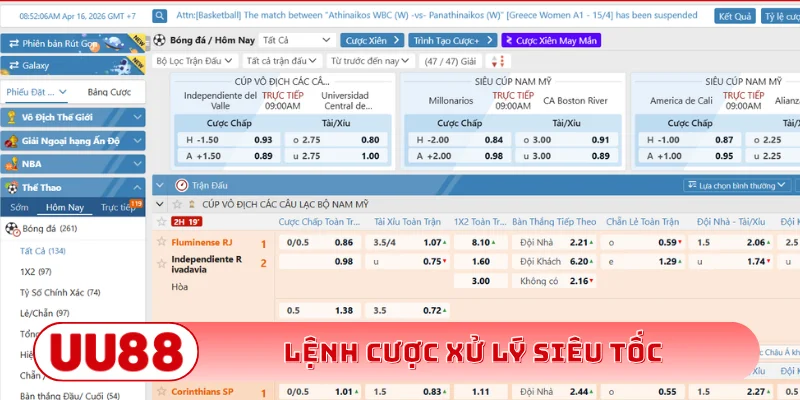
Task: Open the Tất Cả dropdown beside Hôm Nay
Action: [x=297, y=40]
